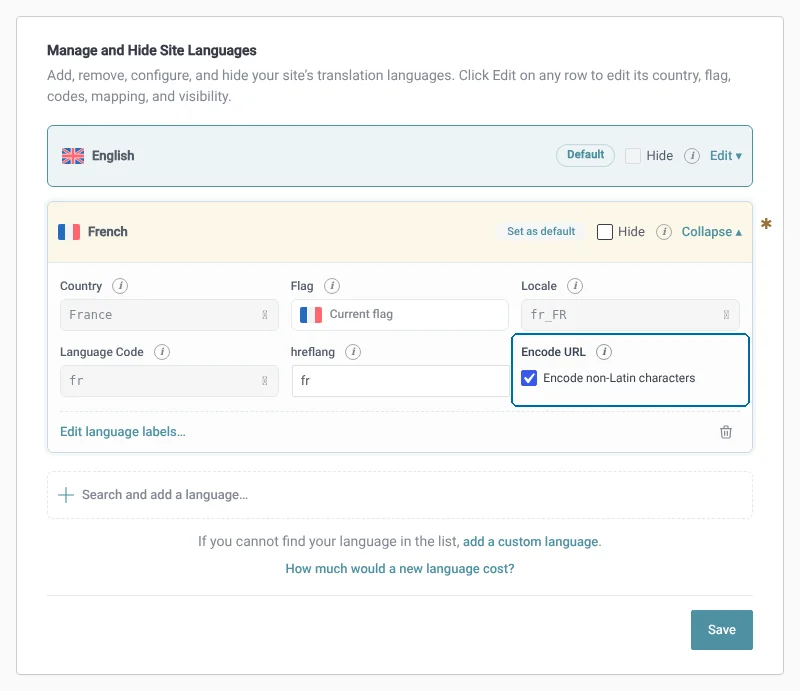Click info icon next to Flag label
The image size is (800, 691).
pos(332,286)
